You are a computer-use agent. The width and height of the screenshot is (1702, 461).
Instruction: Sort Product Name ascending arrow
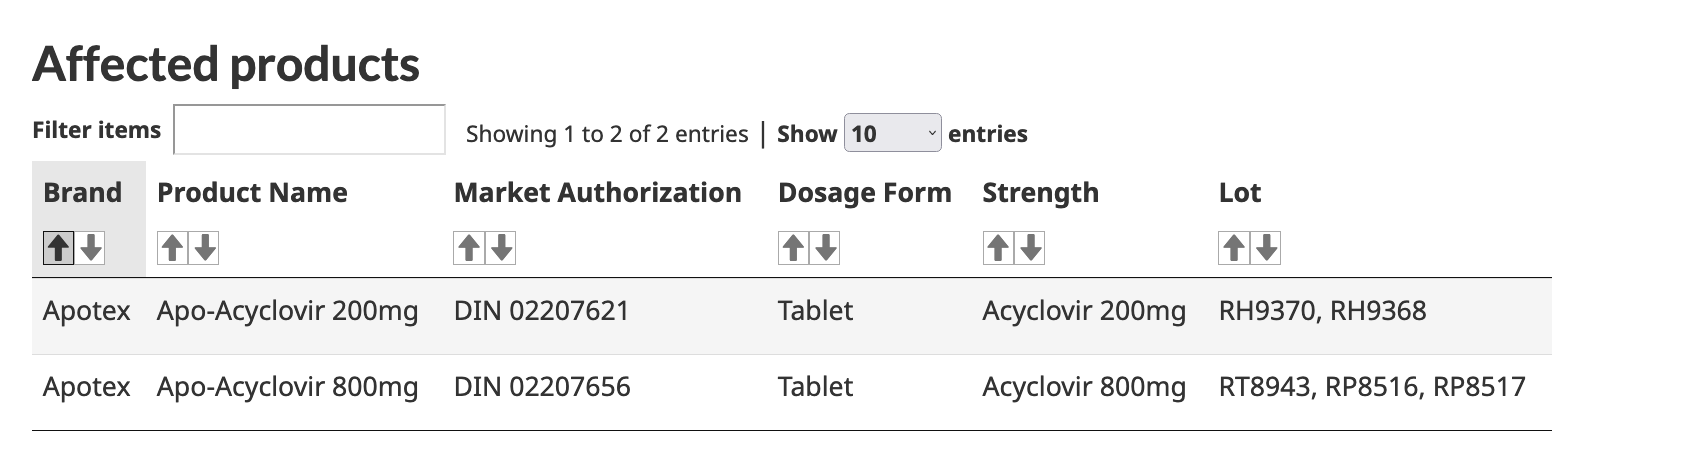[173, 247]
